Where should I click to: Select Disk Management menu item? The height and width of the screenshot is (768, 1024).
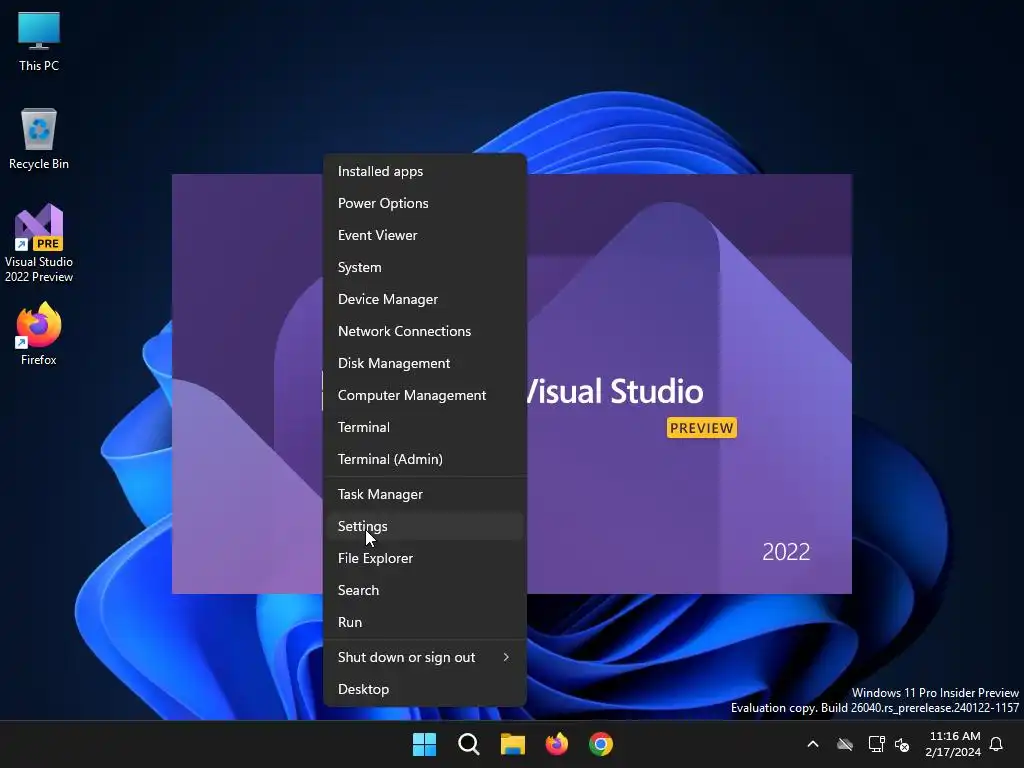click(424, 363)
